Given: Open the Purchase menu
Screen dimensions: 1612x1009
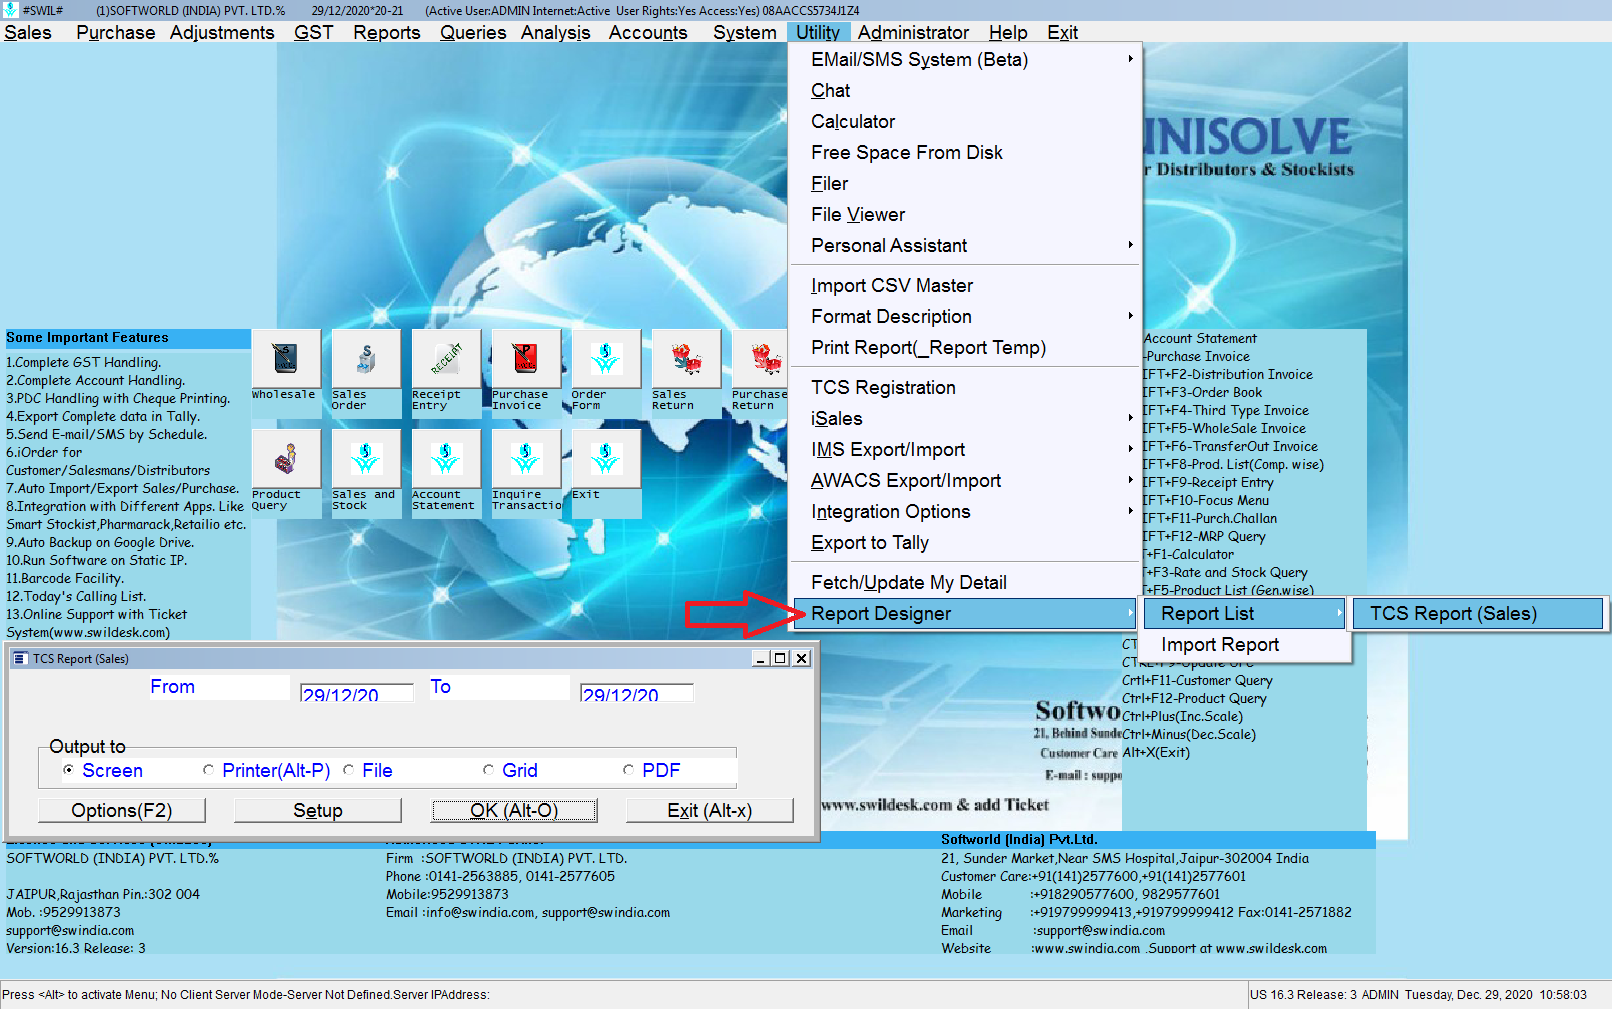Looking at the screenshot, I should (115, 32).
